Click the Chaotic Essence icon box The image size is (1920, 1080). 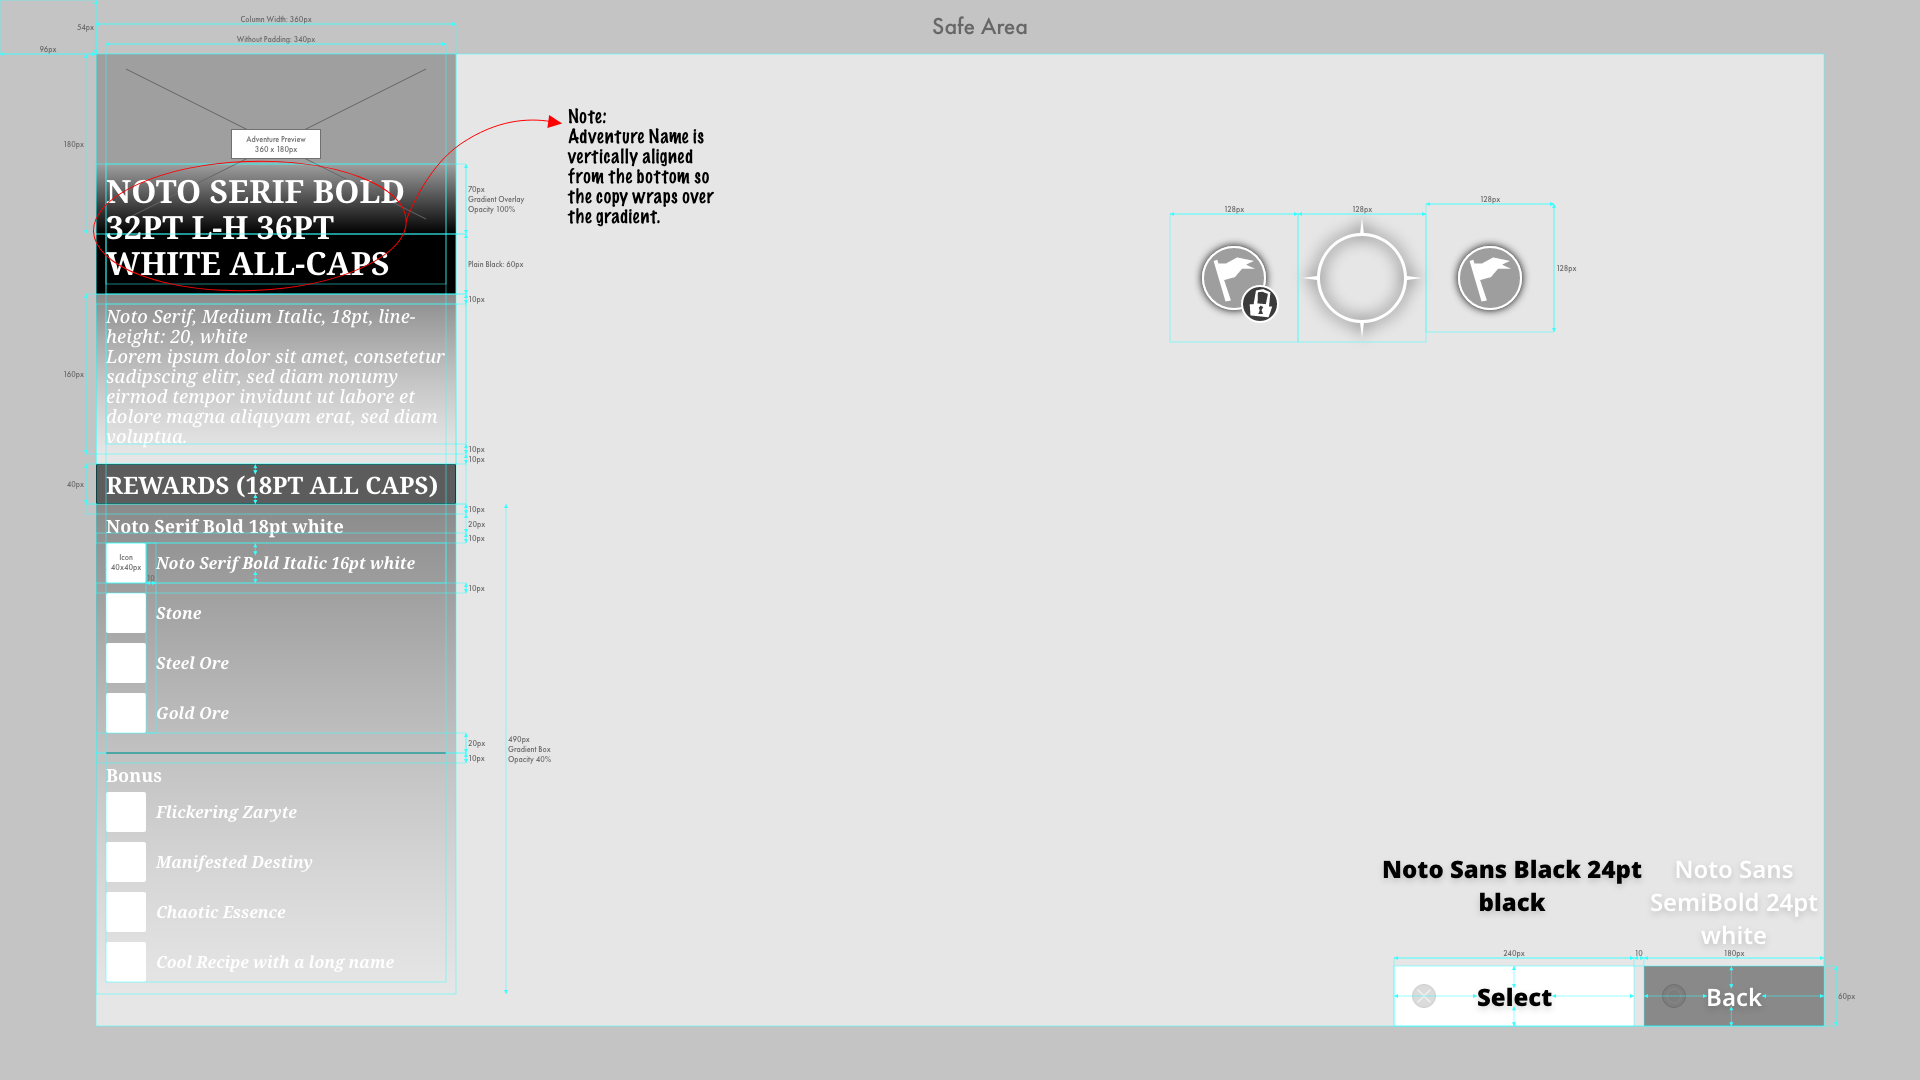[126, 912]
